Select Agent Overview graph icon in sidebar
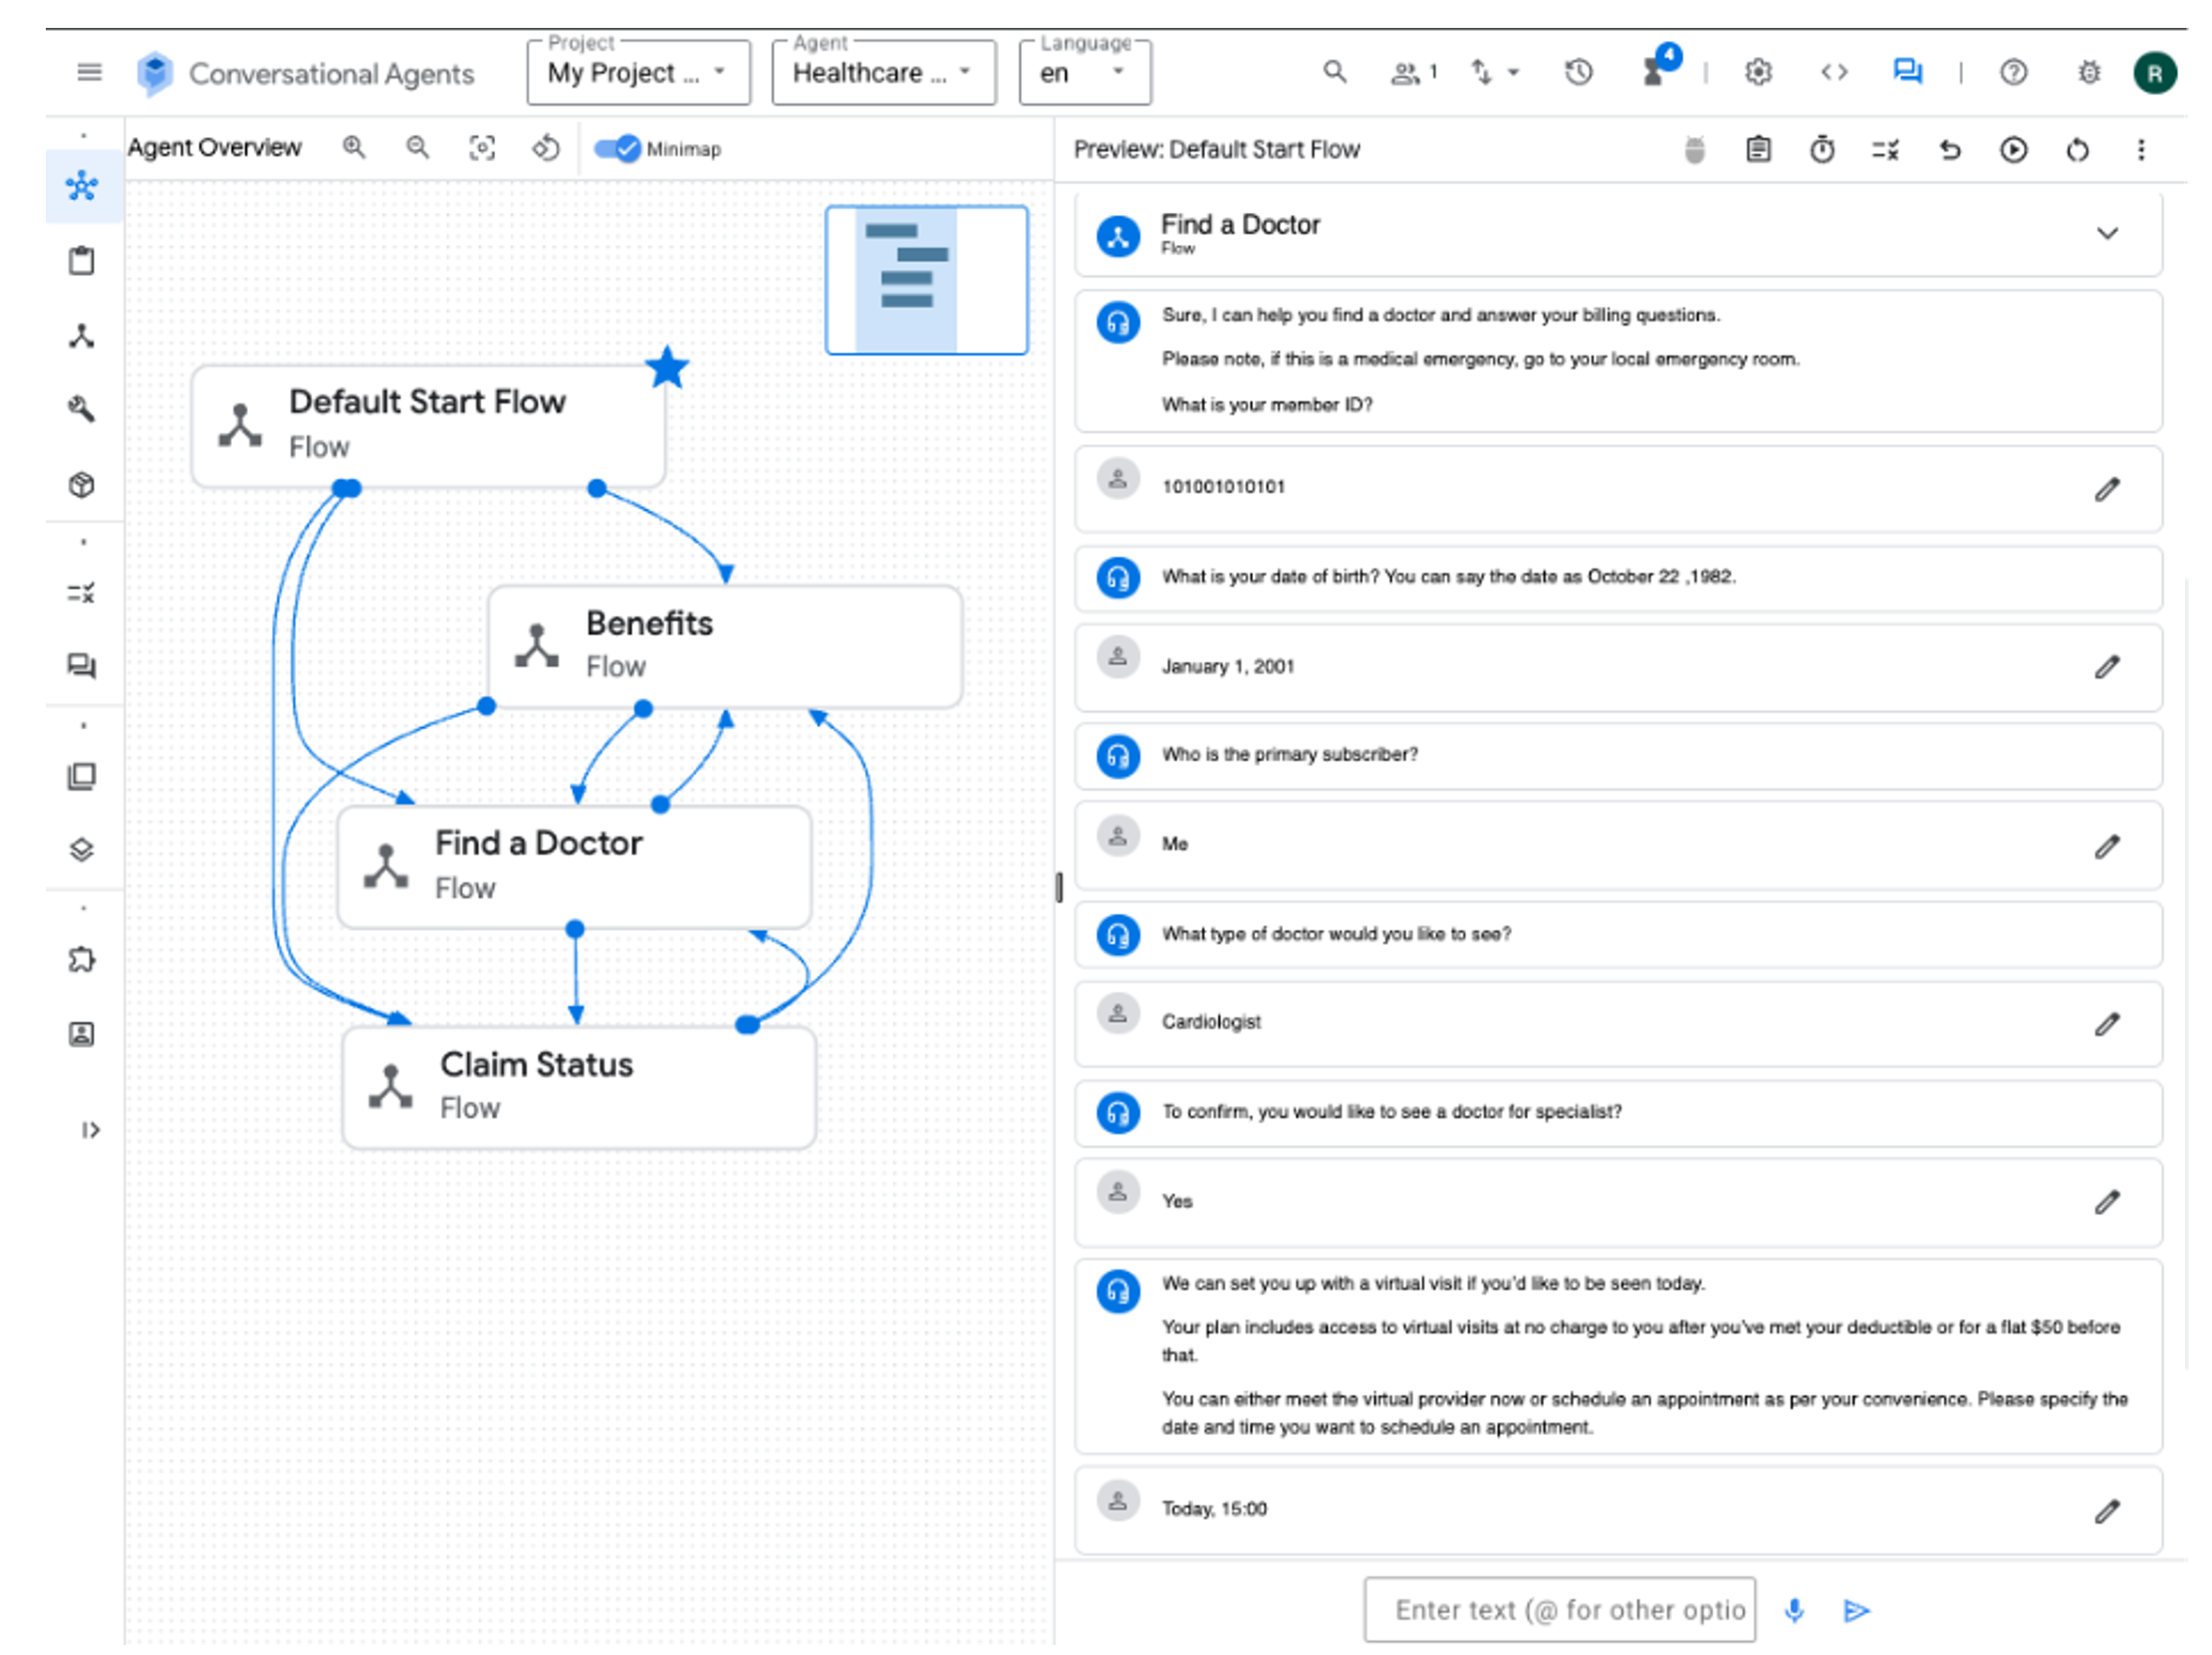Screen dimensions: 2212x1655 82,185
